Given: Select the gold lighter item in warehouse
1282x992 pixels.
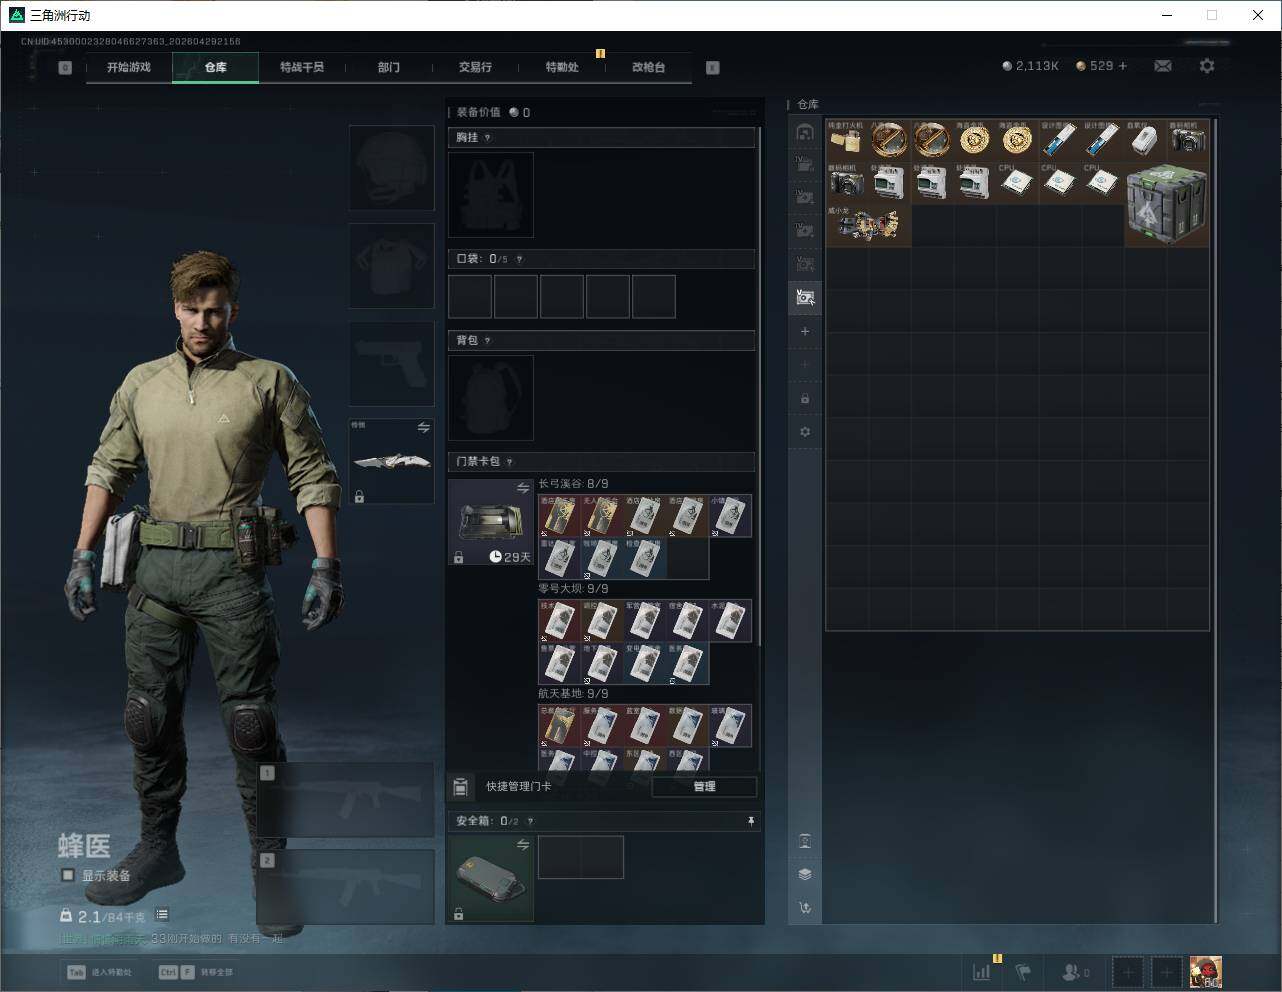Looking at the screenshot, I should pos(847,141).
